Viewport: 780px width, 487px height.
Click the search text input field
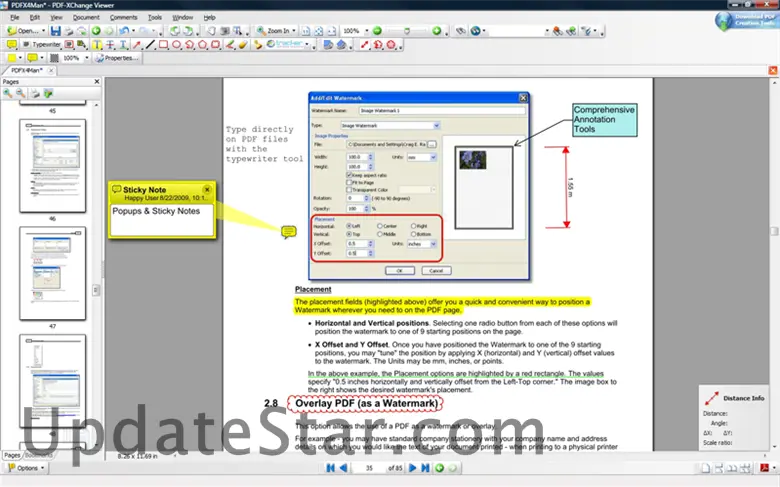pos(515,31)
